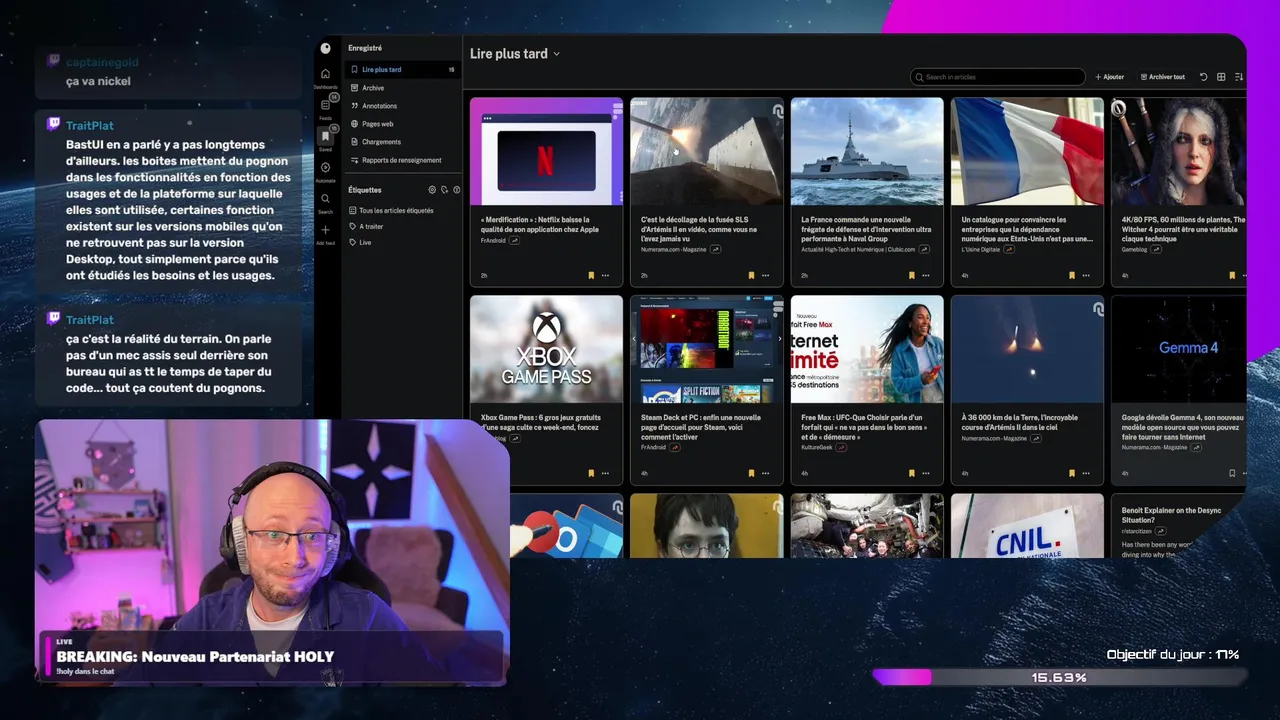This screenshot has height=720, width=1280.
Task: Unsave the French frigate Naval Group article
Action: 911,275
